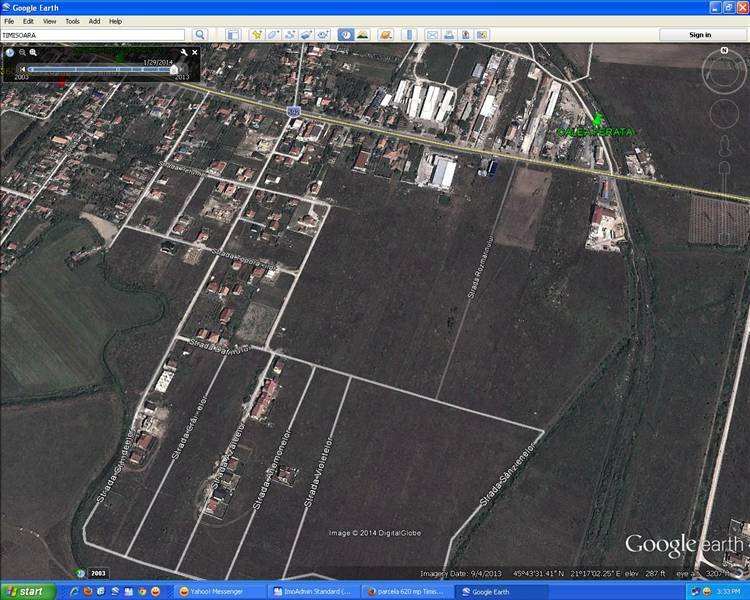Click the Email icon in toolbar
This screenshot has width=750, height=600.
click(432, 35)
